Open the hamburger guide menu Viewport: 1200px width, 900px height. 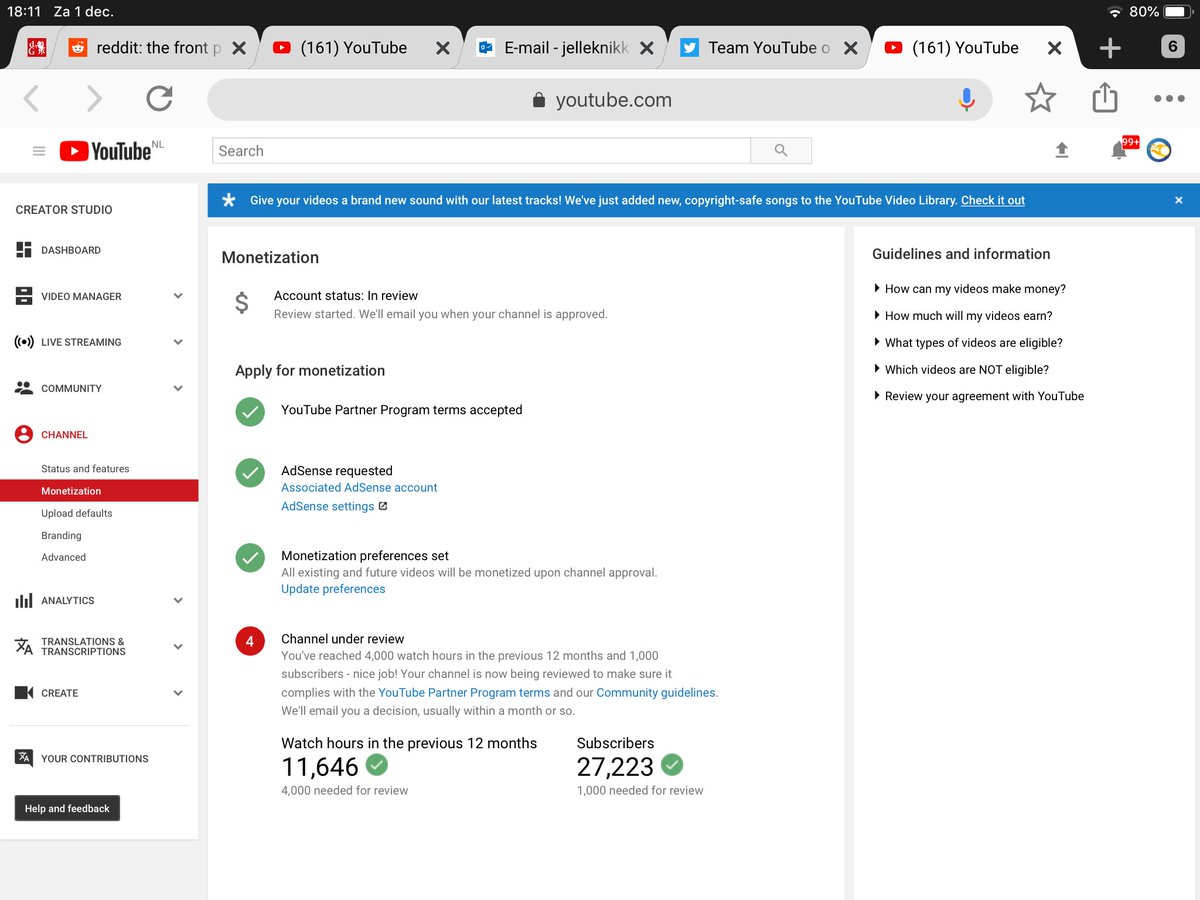click(x=39, y=151)
